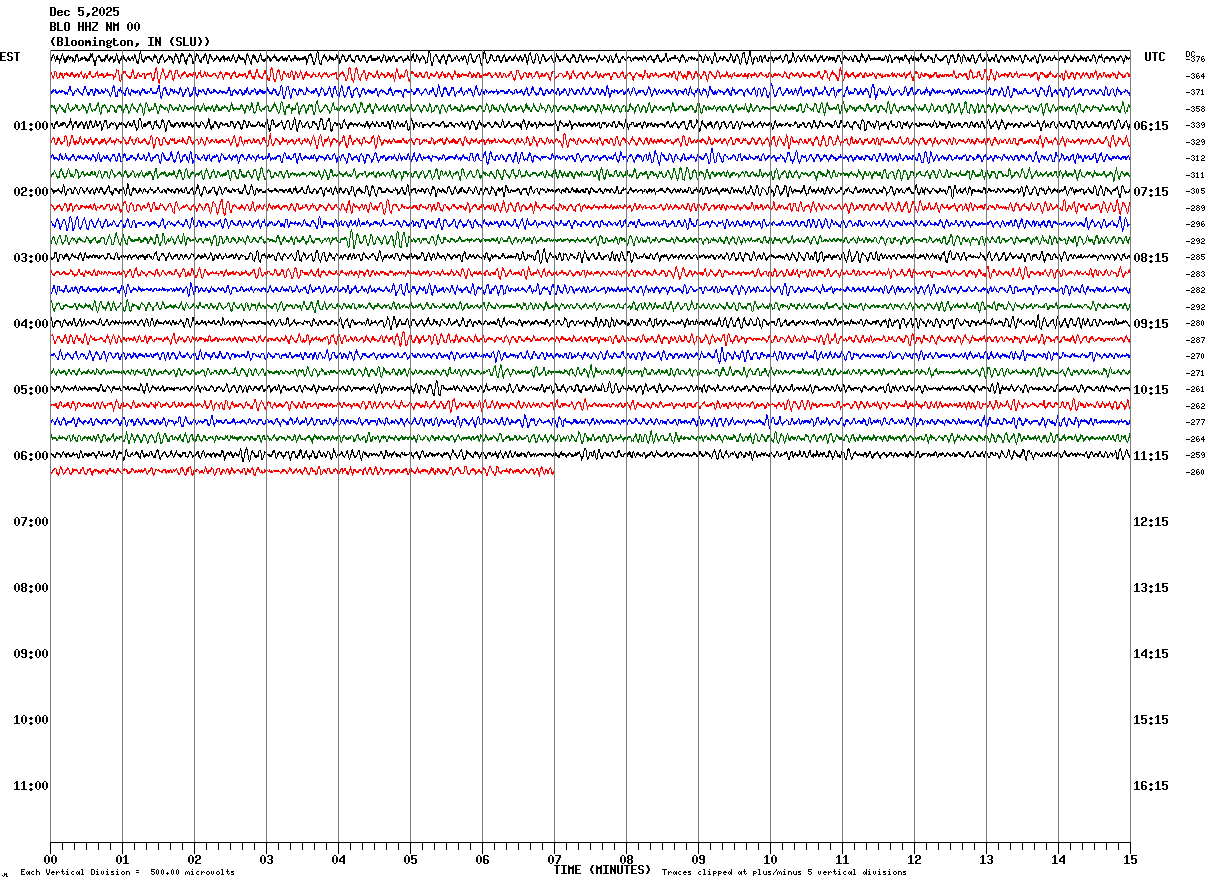Click minute tick label '04' on time axis
1210x886 pixels.
338,860
